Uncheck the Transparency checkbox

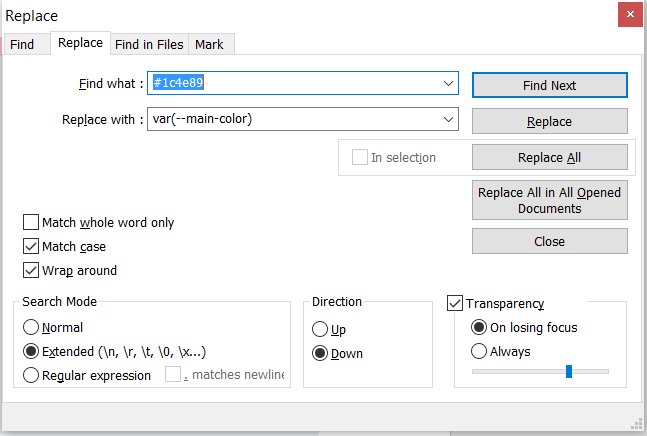click(455, 303)
